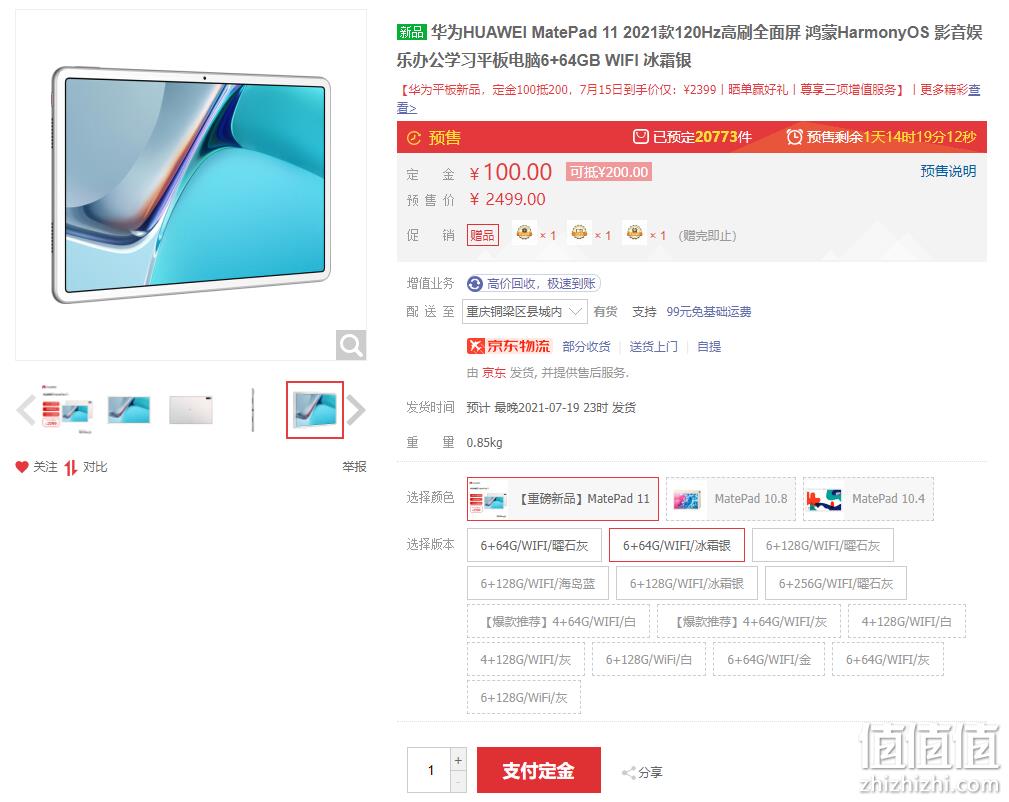Select the 6+128G/WIFI/海岛蓝 version option
The image size is (1009, 802).
click(537, 583)
